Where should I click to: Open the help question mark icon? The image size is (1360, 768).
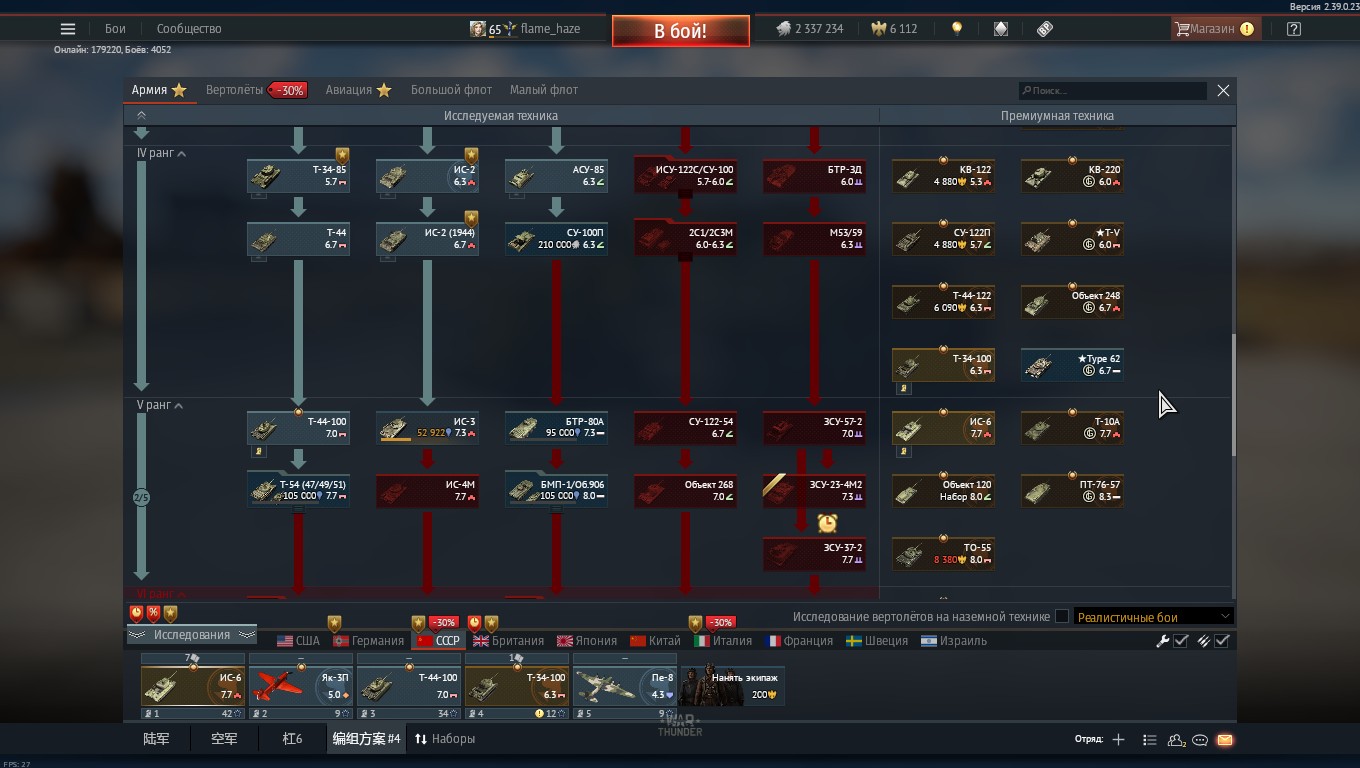tap(1294, 29)
